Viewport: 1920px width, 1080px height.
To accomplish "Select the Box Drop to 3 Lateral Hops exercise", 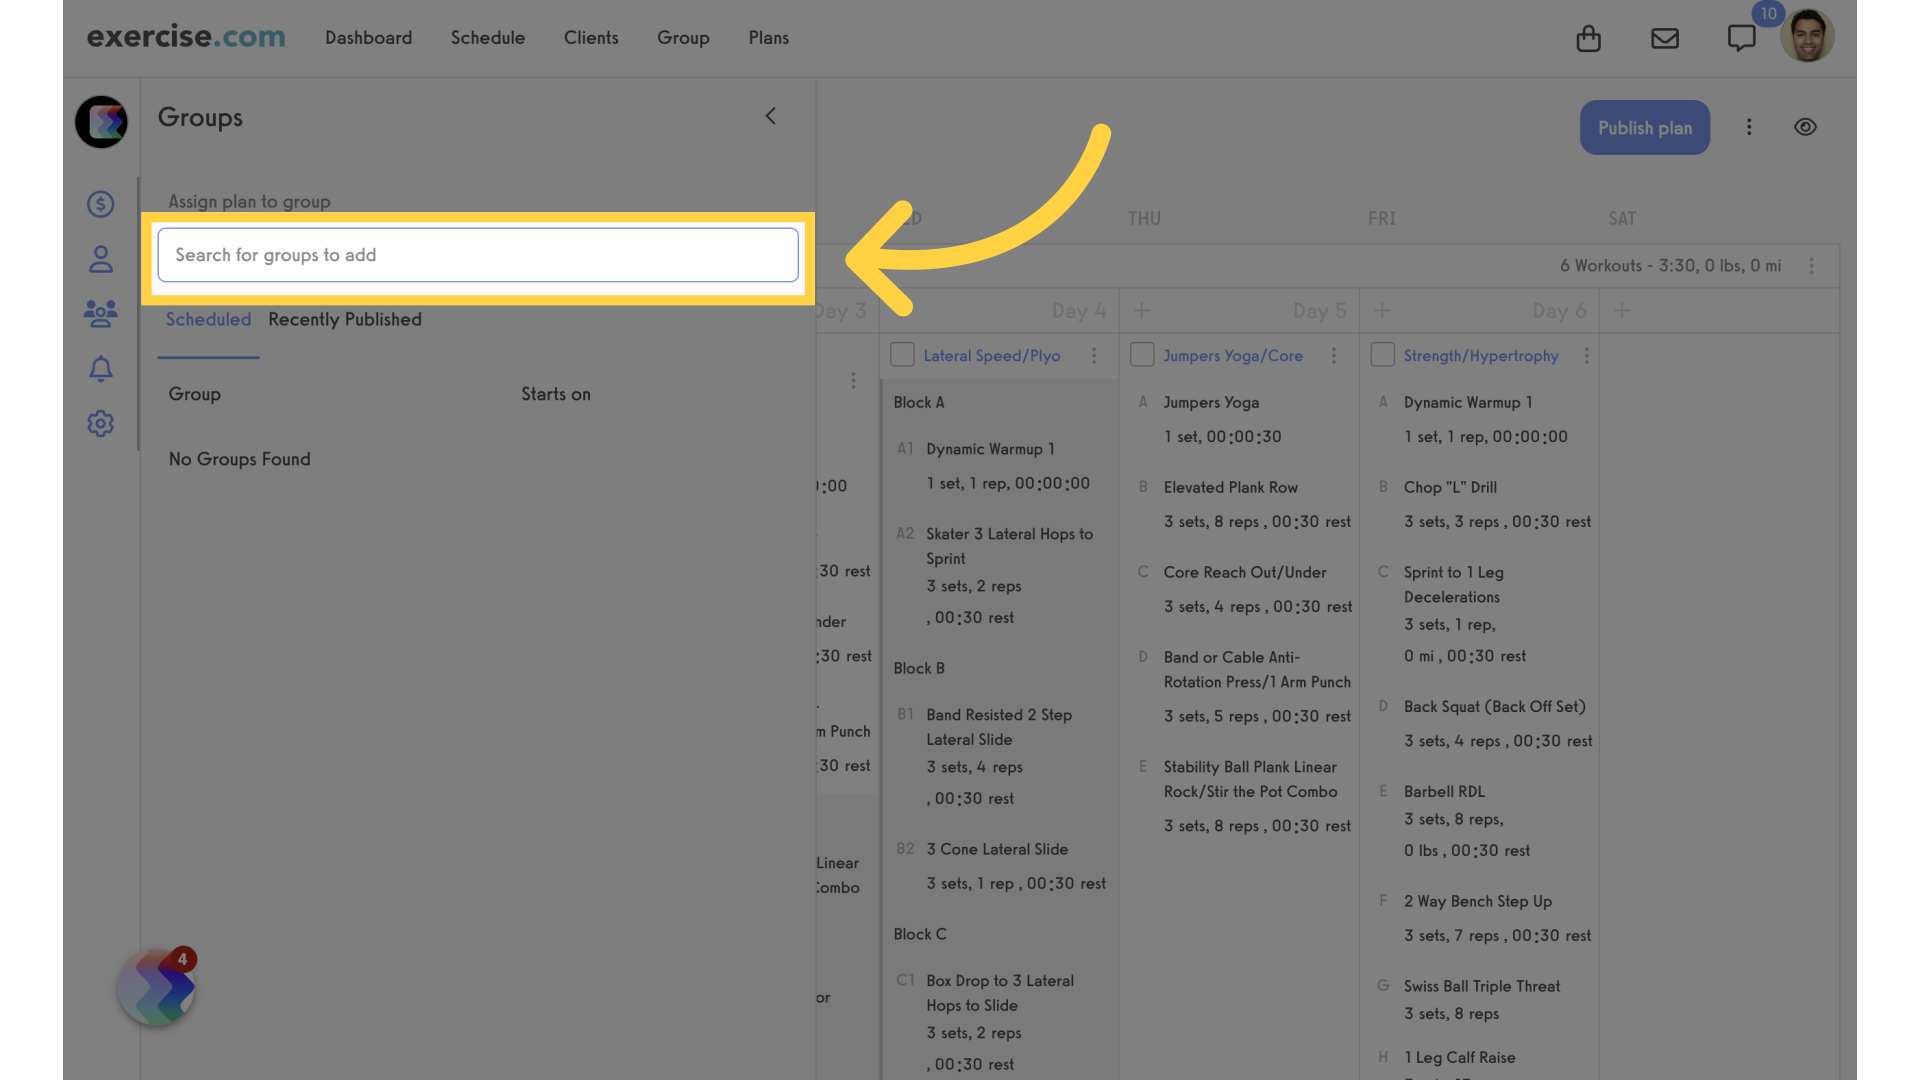I will pos(999,993).
